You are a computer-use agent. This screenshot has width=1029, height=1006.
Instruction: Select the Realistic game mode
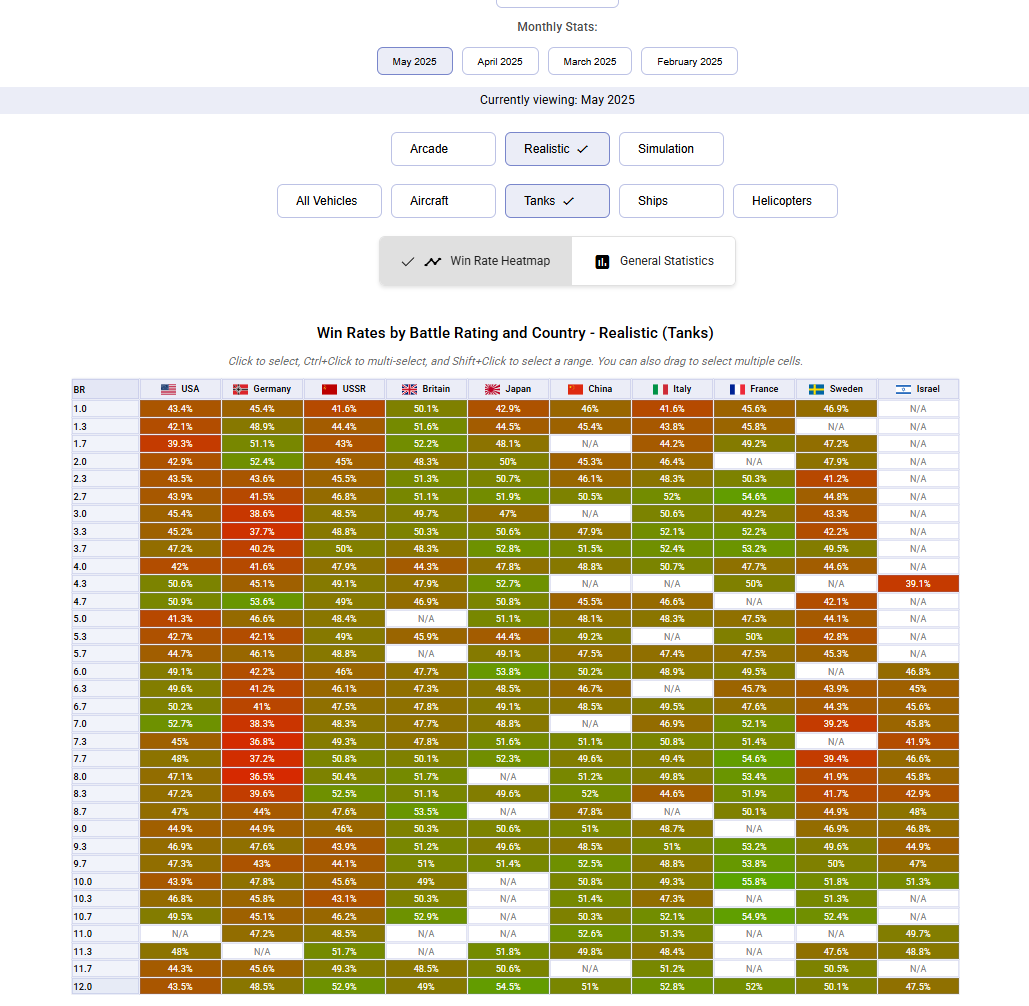pyautogui.click(x=557, y=149)
